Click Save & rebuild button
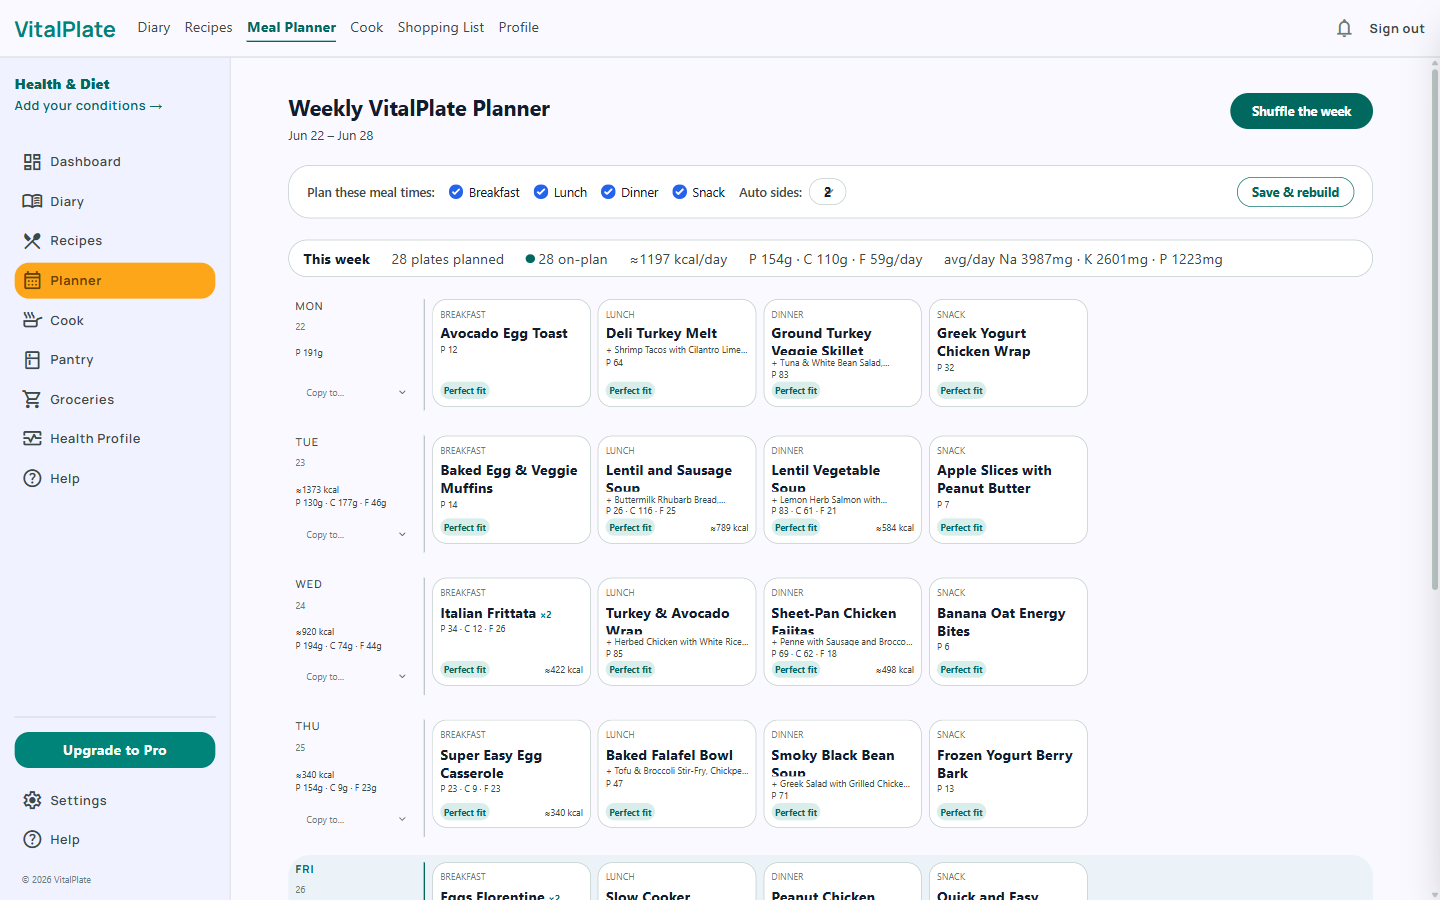Viewport: 1440px width, 900px height. coord(1295,192)
